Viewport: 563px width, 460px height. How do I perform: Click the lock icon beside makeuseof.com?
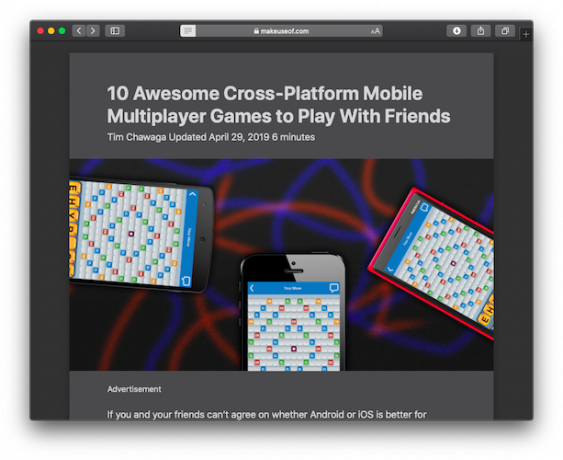(x=256, y=31)
